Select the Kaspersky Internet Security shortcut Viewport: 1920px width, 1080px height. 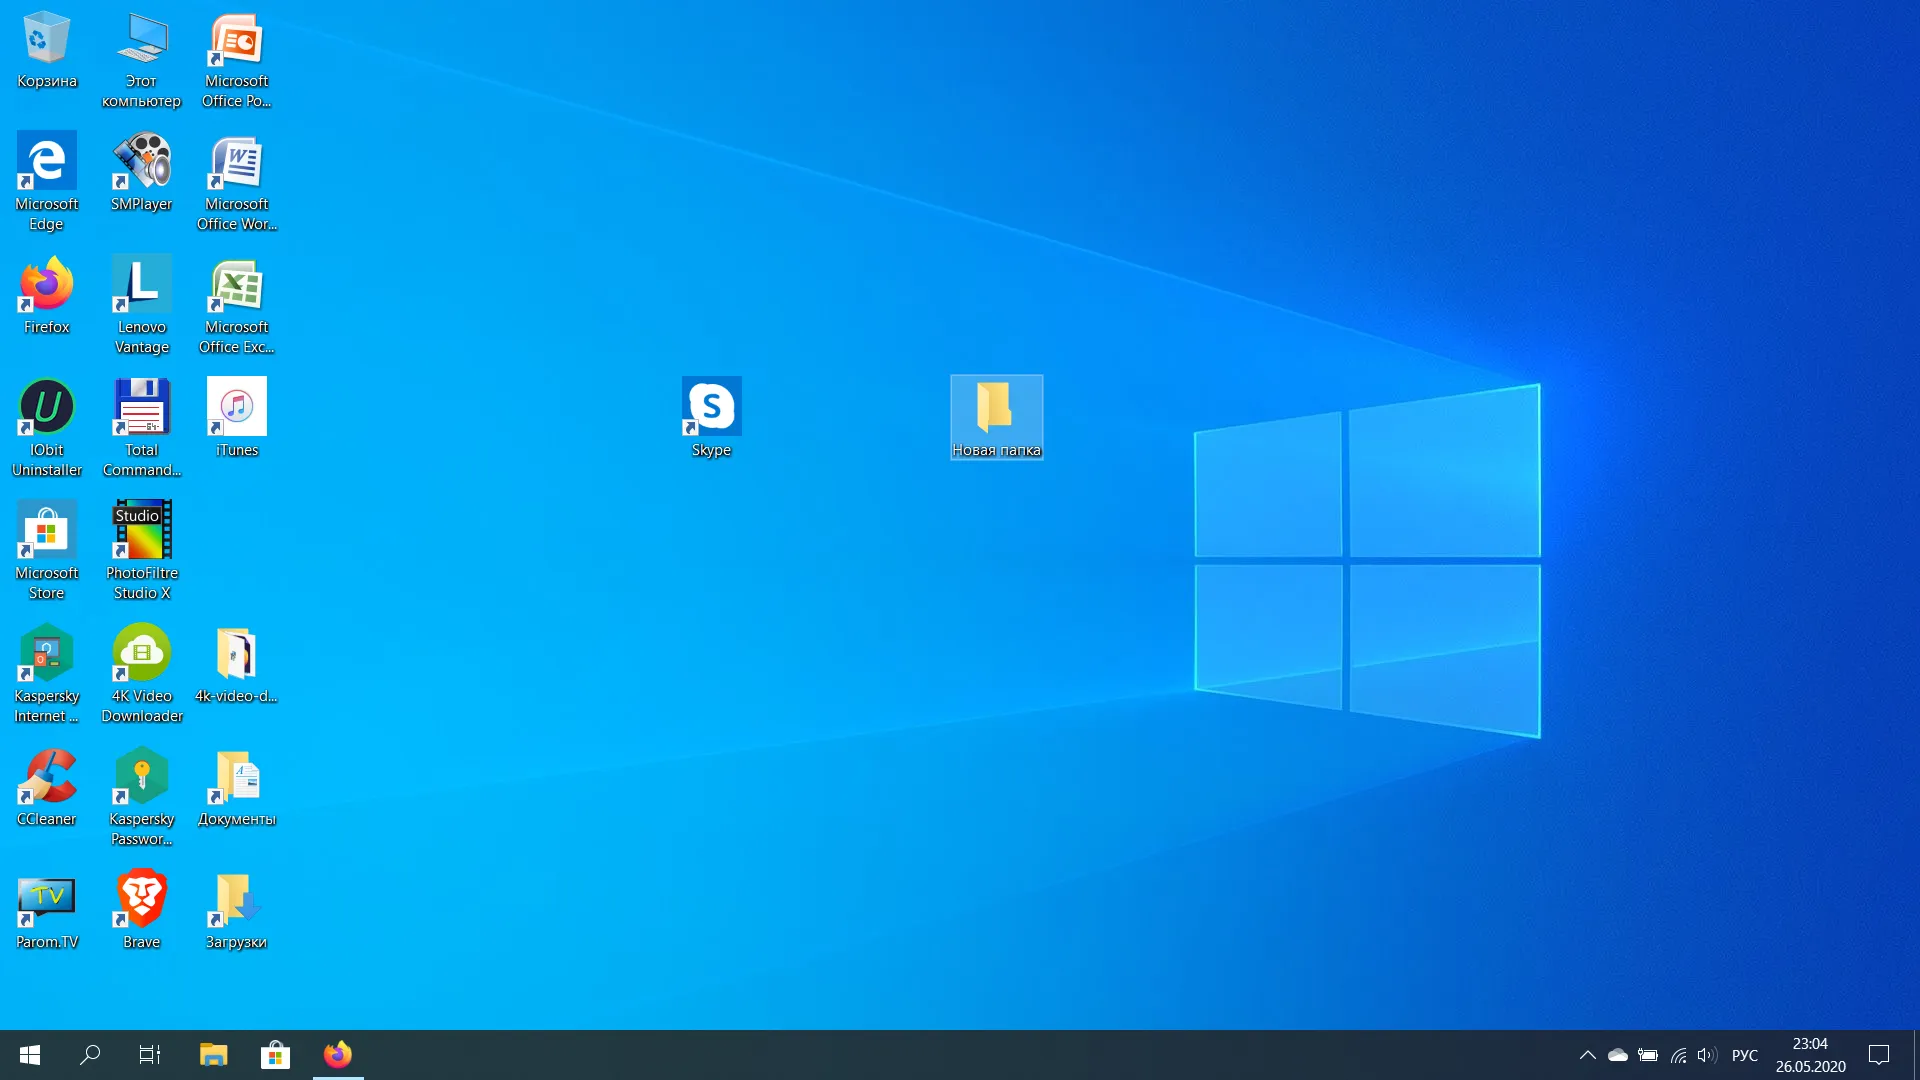[x=46, y=674]
